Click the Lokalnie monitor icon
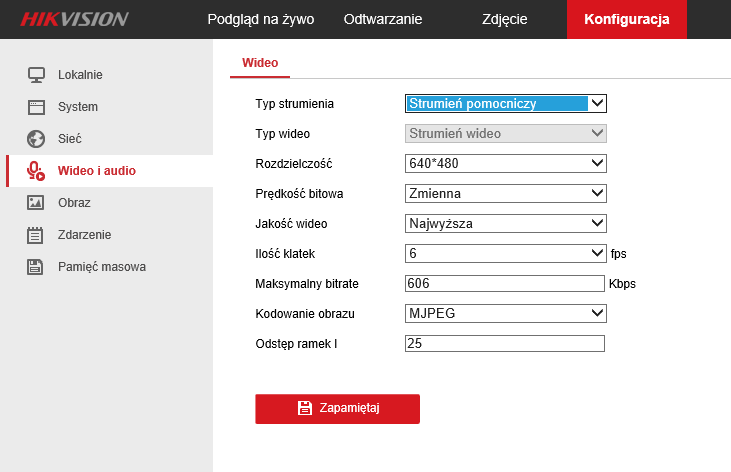Viewport: 731px width, 472px height. pos(36,75)
